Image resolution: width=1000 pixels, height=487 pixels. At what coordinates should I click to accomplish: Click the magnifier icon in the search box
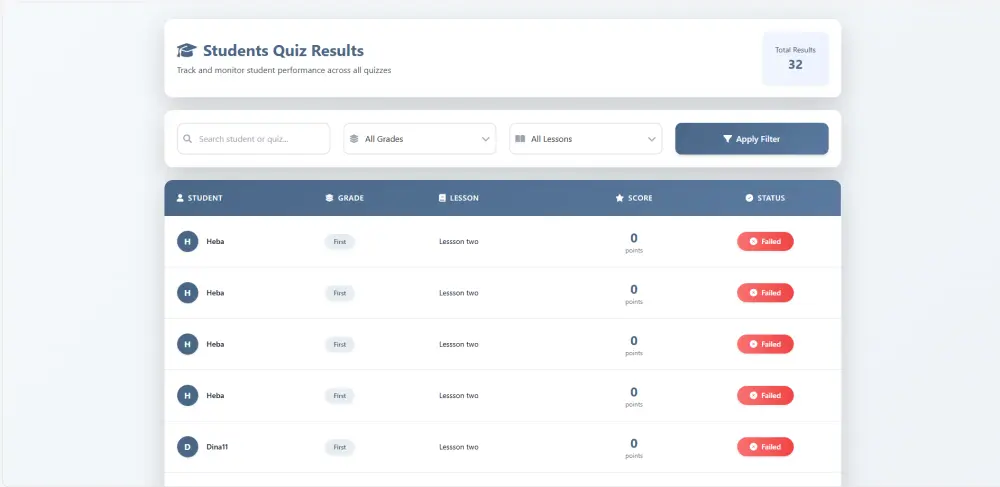(x=188, y=138)
